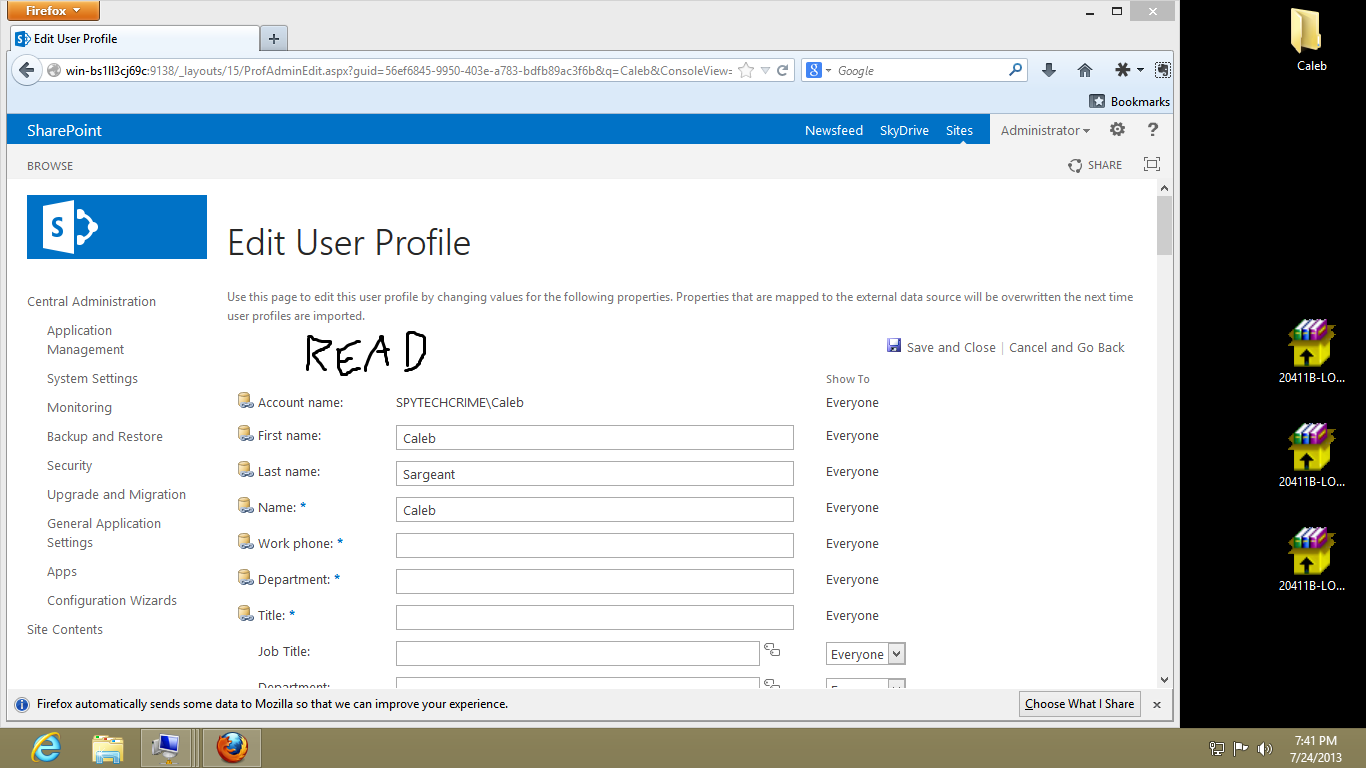Click the page vertical scrollbar thumb
Screen dimensions: 1366x768
(x=1164, y=227)
